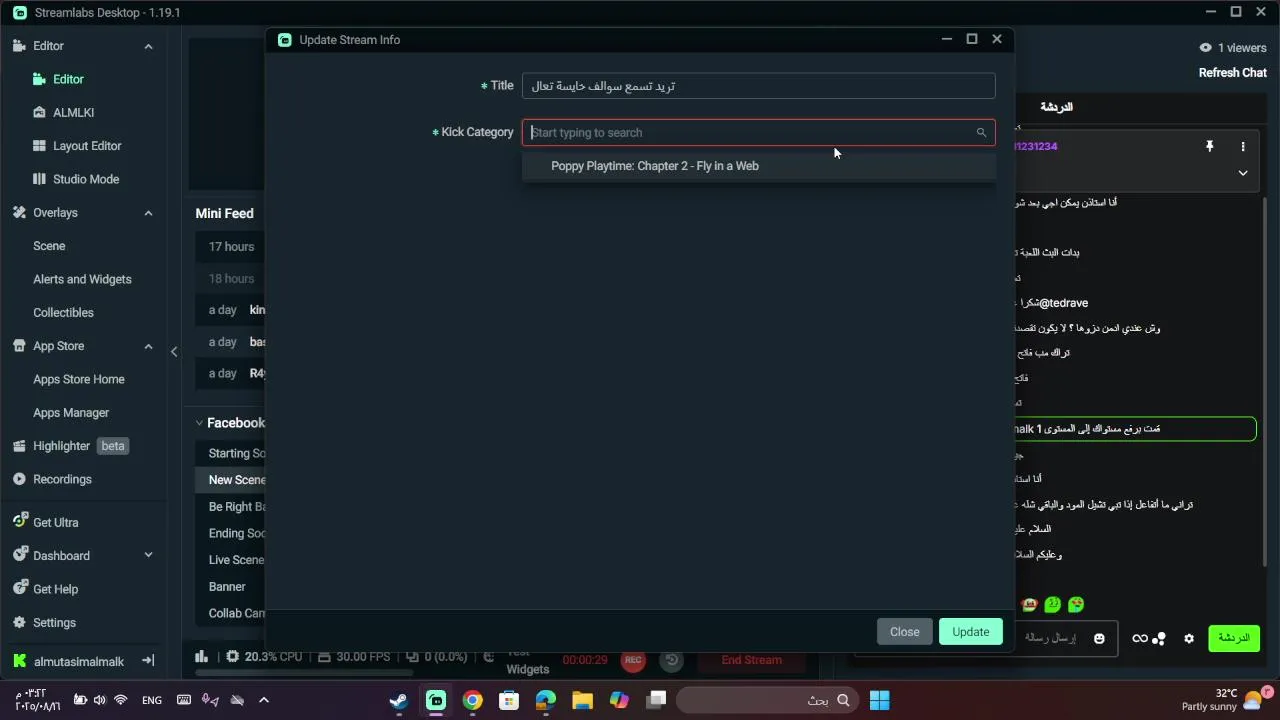Open the ALMLKI theme entry

[x=63, y=112]
